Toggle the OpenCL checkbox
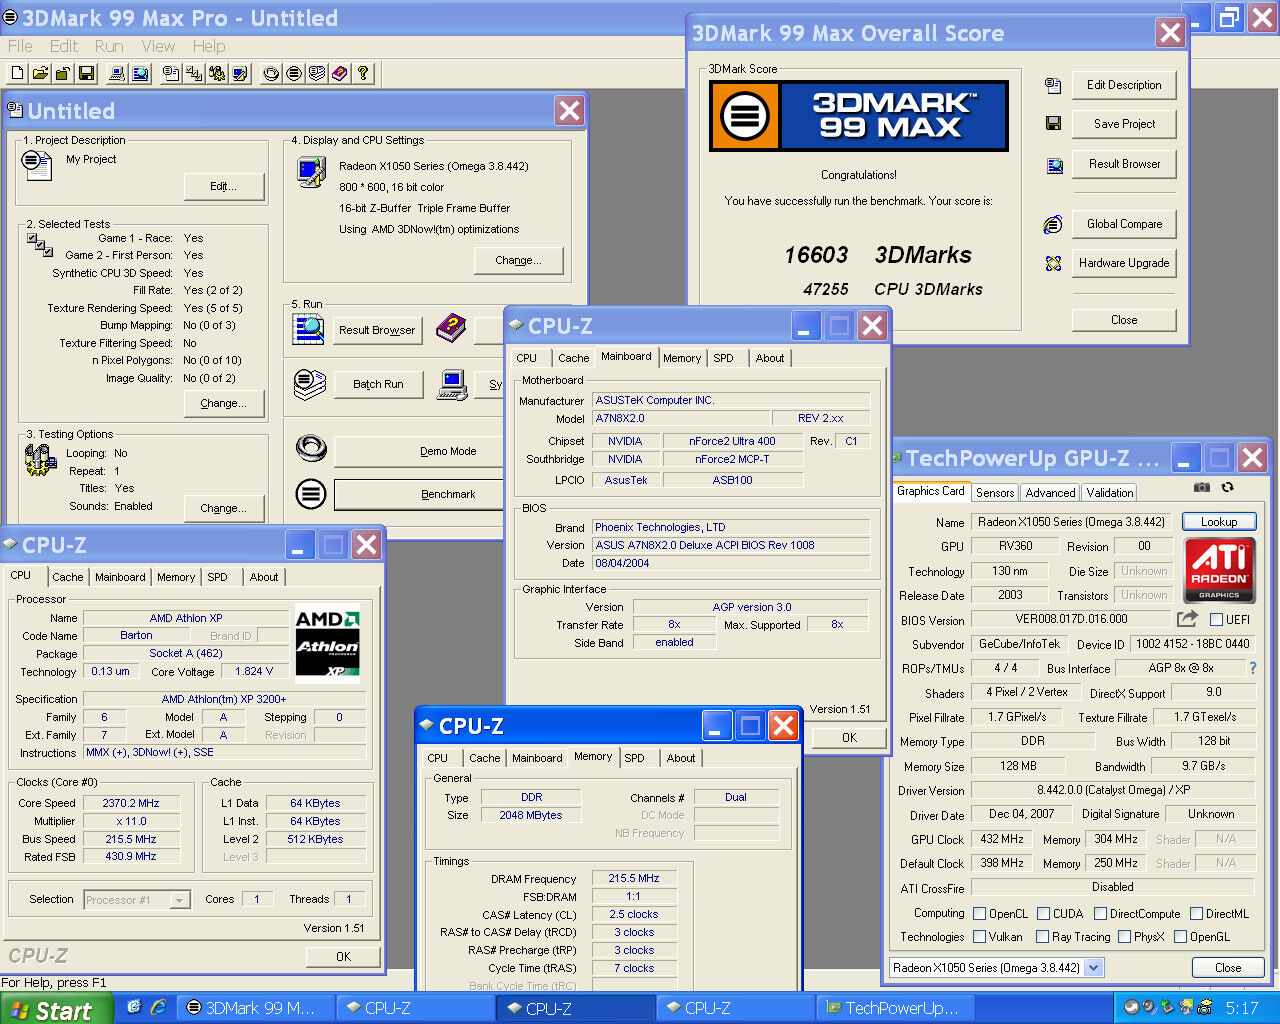This screenshot has width=1280, height=1024. click(x=978, y=913)
